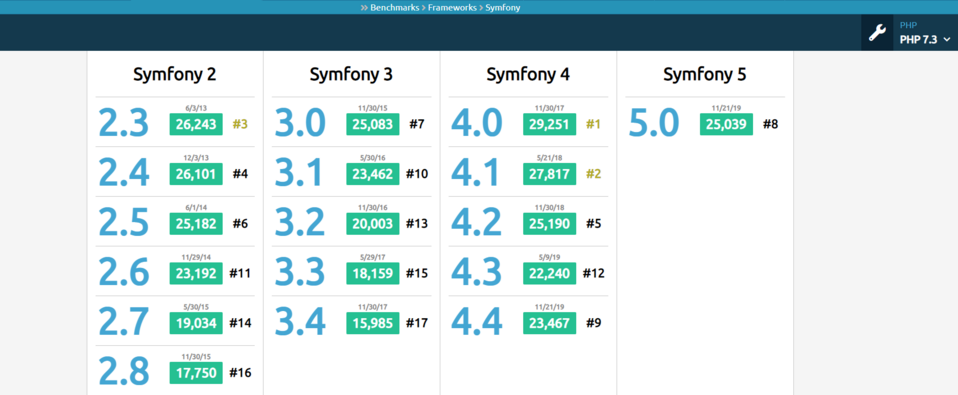The height and width of the screenshot is (395, 958).
Task: Open the 3.3 version entry
Action: tap(300, 272)
